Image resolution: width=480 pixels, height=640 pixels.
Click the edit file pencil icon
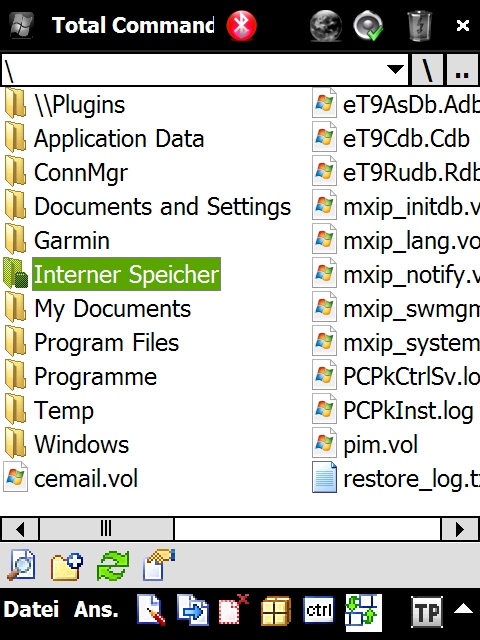(151, 610)
